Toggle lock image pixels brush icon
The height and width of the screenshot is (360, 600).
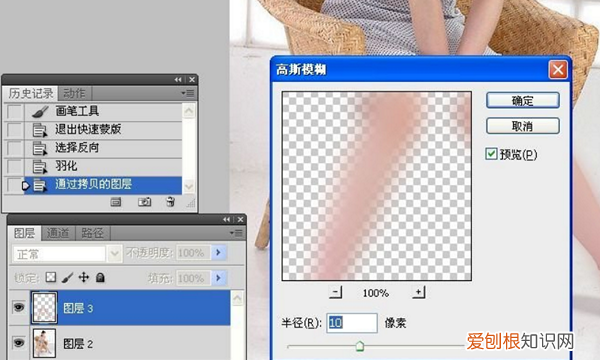click(67, 277)
